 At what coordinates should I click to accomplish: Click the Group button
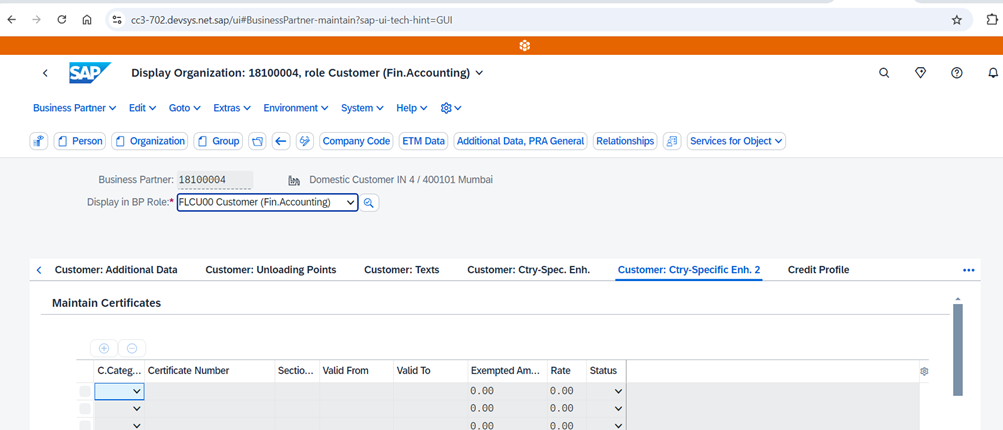[218, 141]
